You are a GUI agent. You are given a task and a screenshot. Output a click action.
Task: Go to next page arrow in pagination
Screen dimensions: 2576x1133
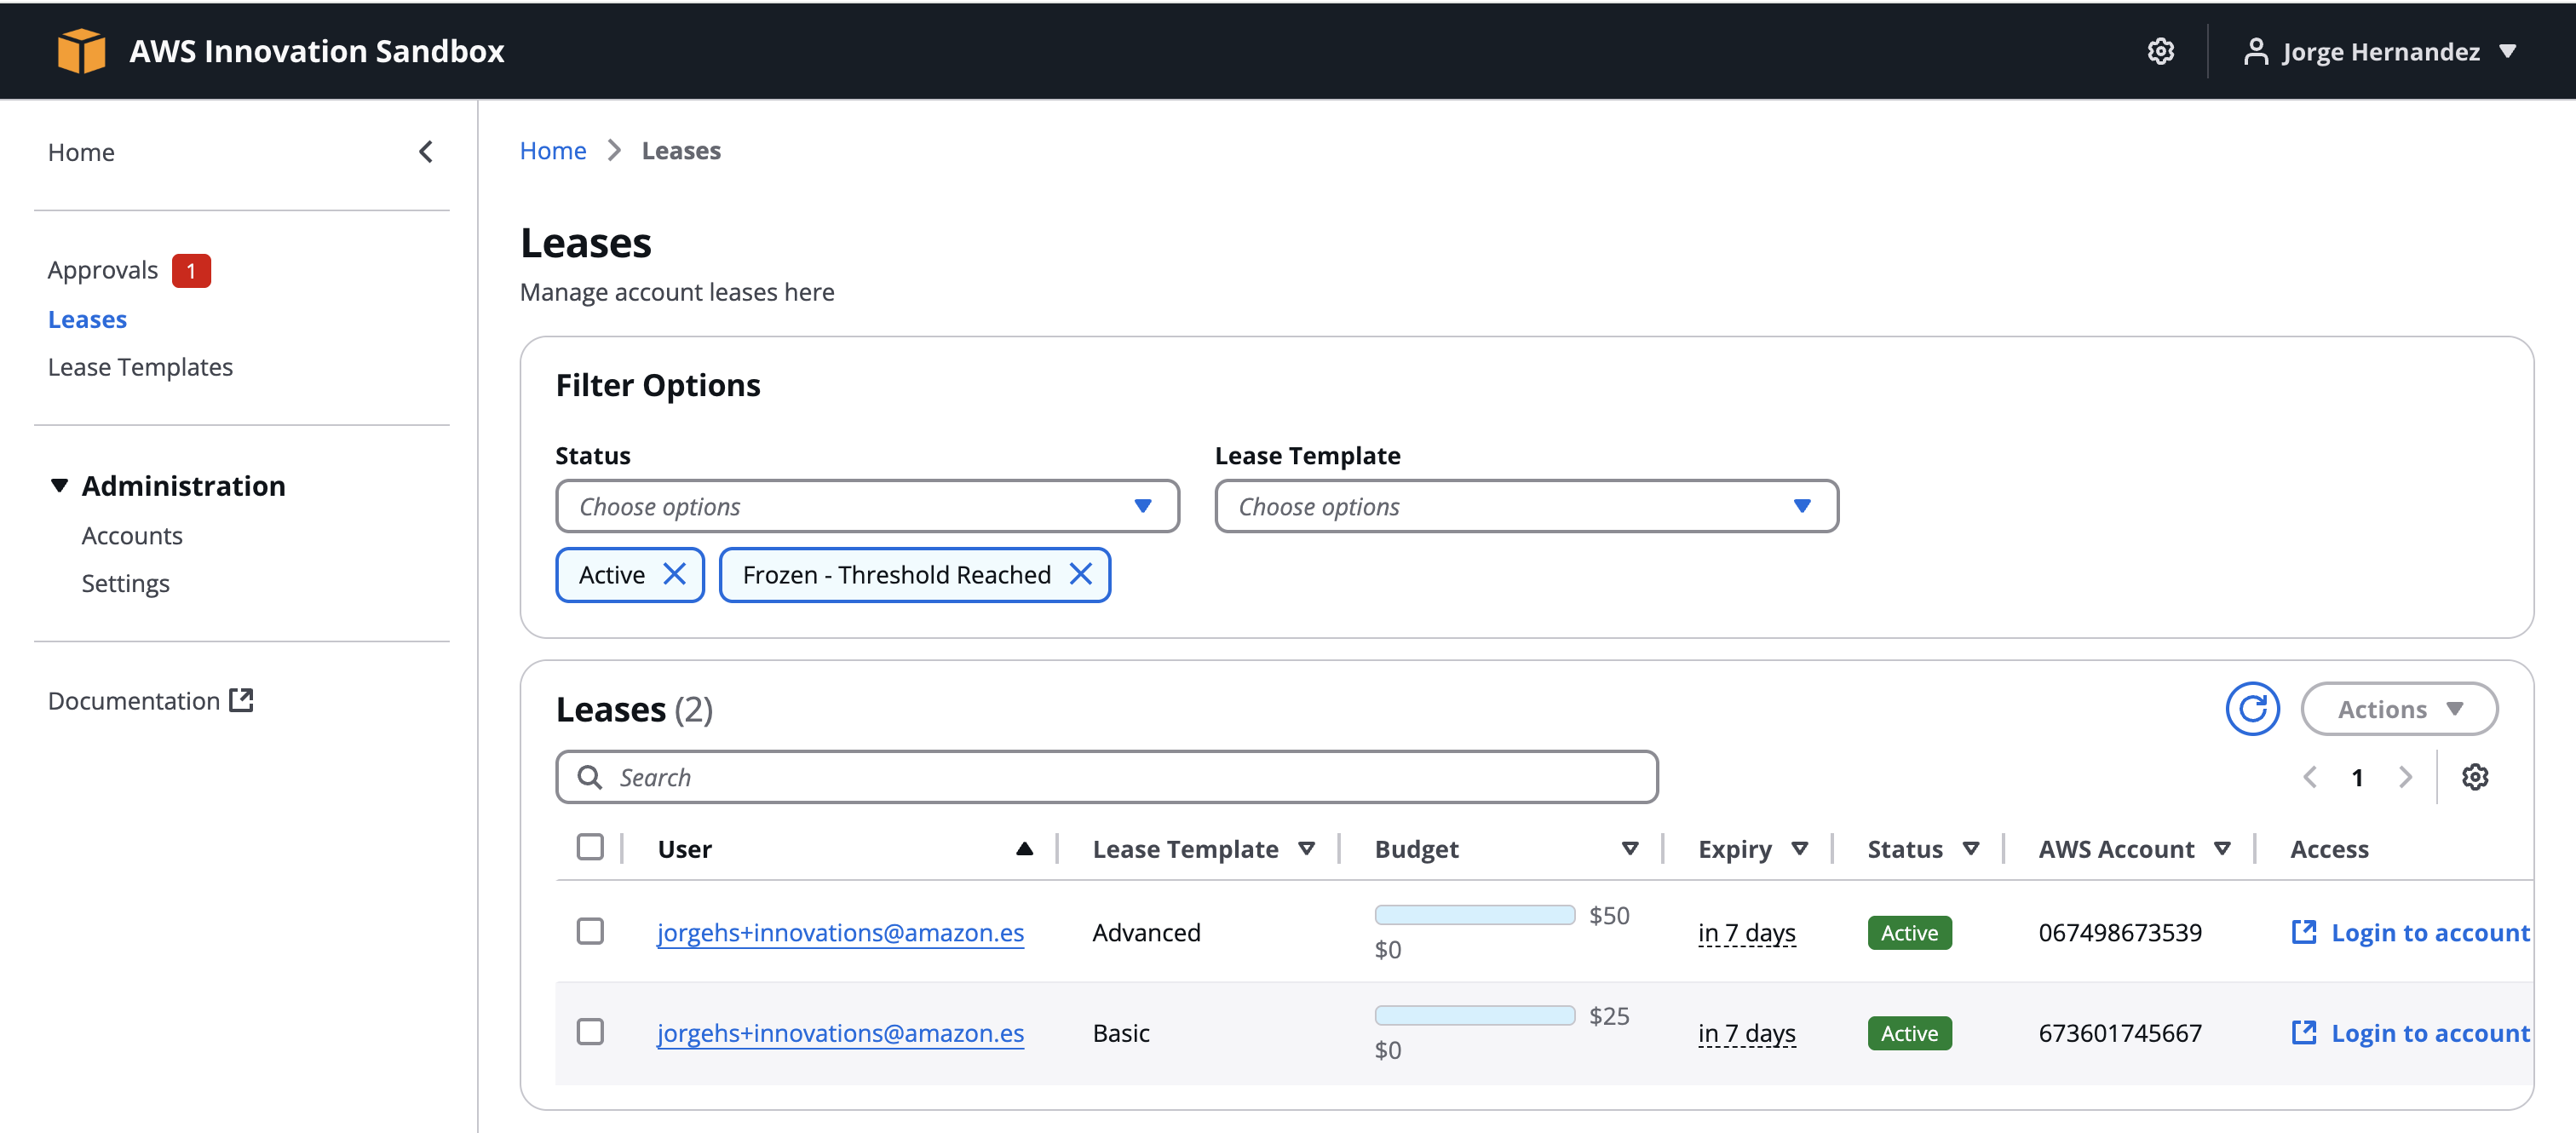point(2405,777)
